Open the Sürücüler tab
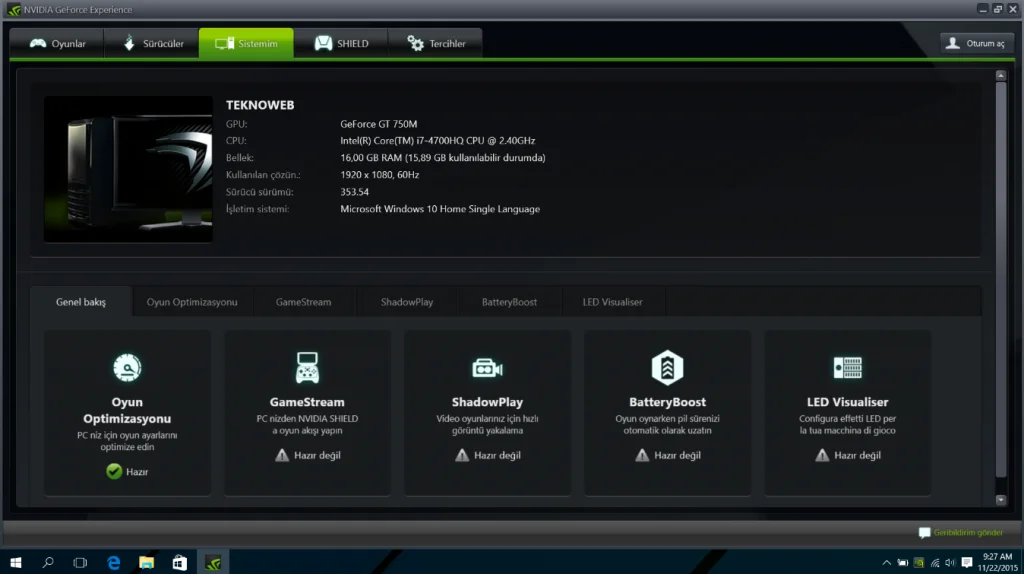 (152, 44)
